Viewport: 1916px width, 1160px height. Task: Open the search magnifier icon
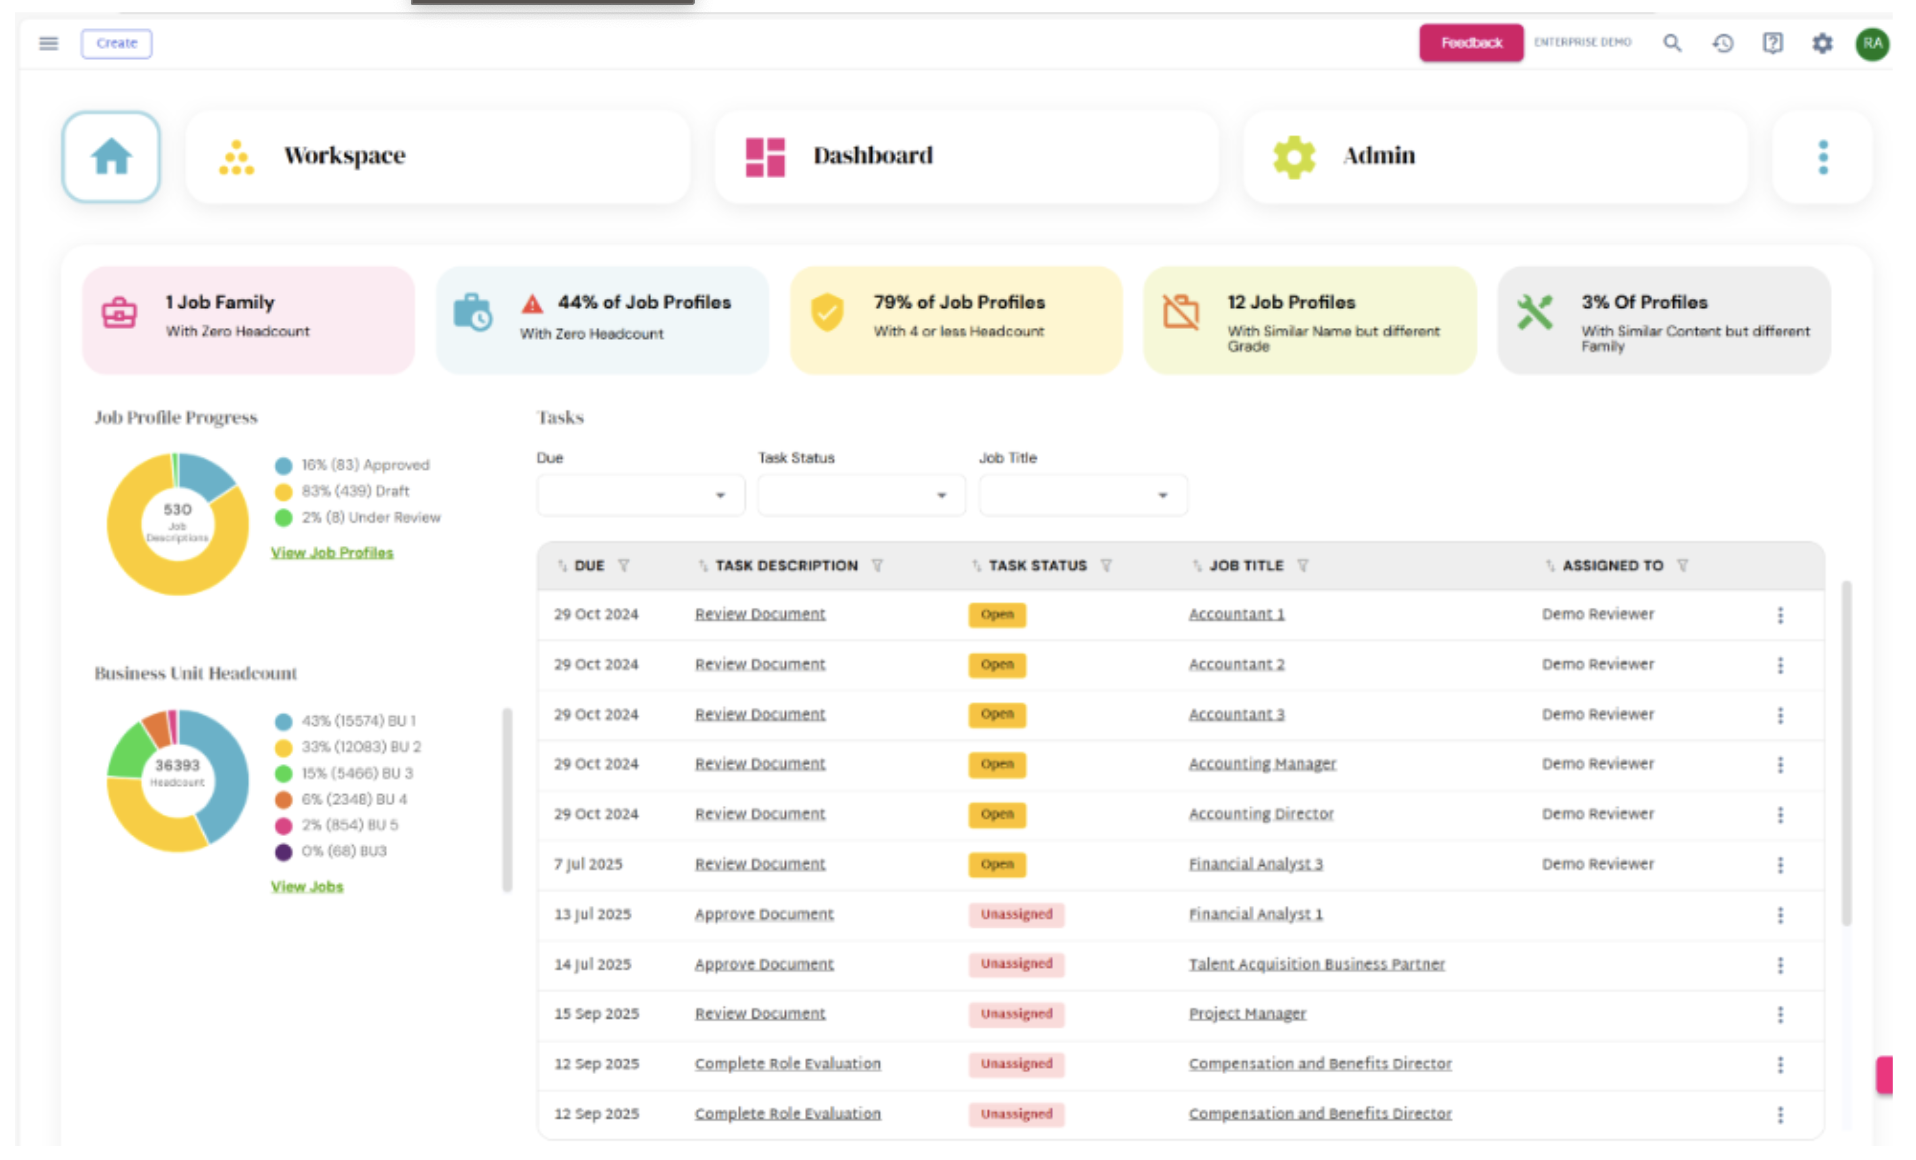point(1672,43)
